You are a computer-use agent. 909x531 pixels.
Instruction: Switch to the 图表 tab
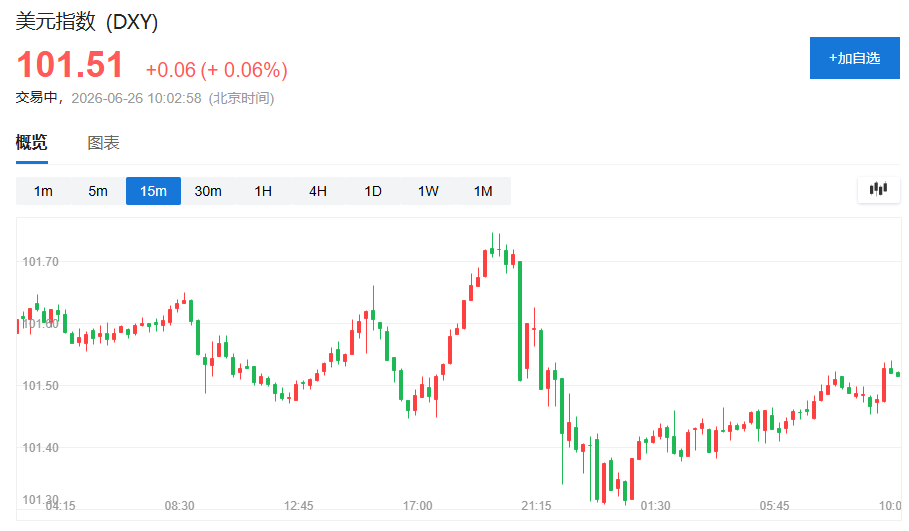pos(103,143)
